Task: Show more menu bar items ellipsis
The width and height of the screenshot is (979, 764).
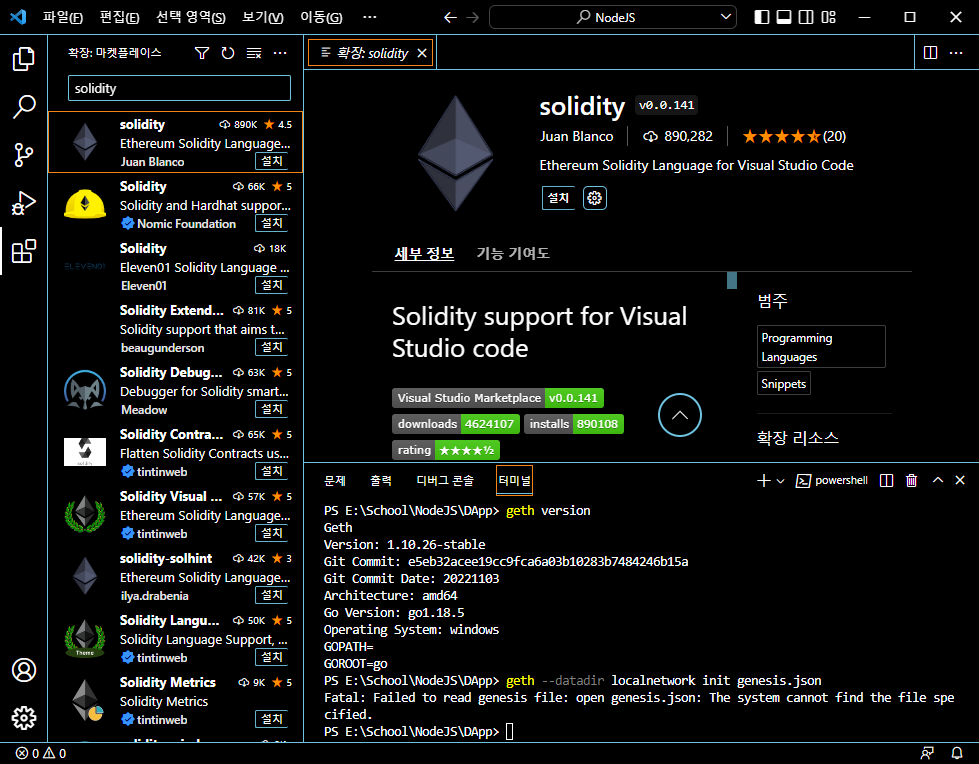Action: pyautogui.click(x=370, y=17)
